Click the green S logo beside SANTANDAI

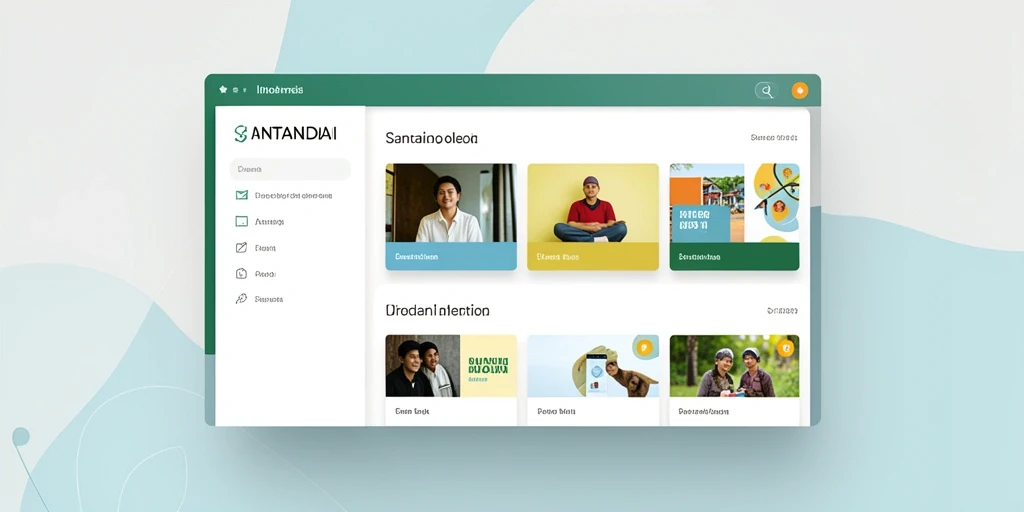240,134
